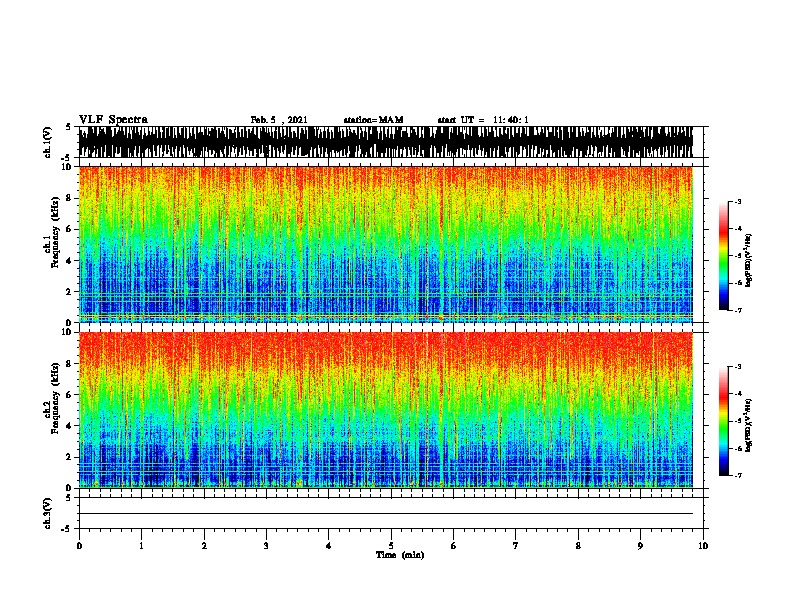Click the ch.1 "Frequency (kHz)" axis label

pos(55,233)
